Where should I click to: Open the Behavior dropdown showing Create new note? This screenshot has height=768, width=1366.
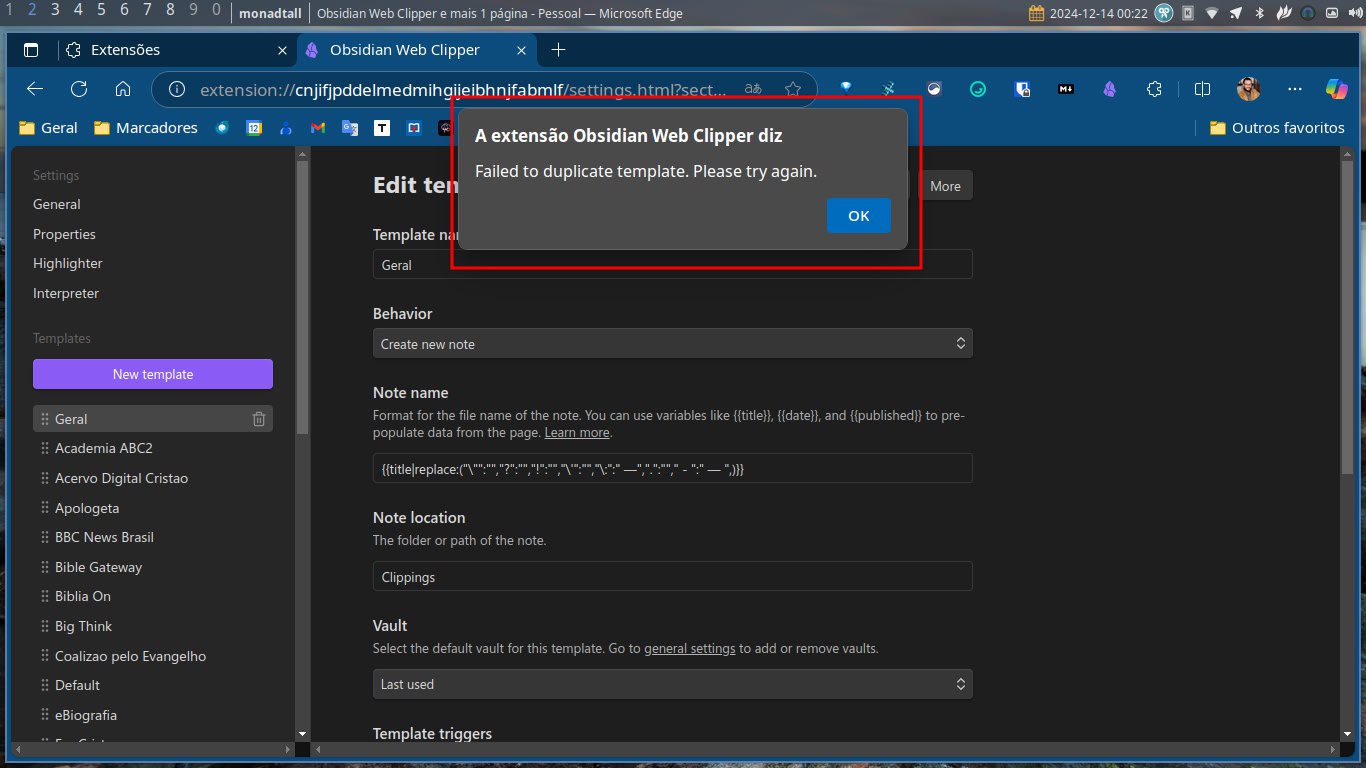click(673, 343)
